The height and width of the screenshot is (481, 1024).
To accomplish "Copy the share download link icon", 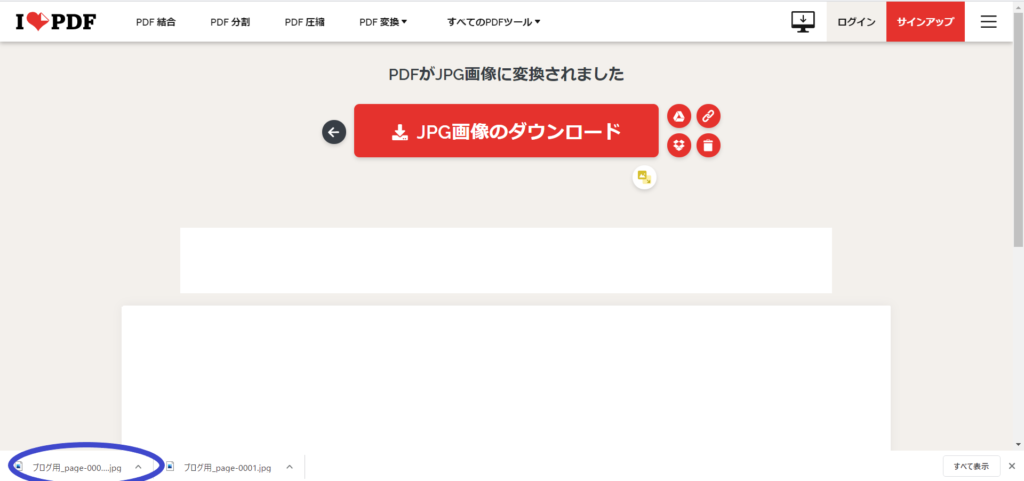I will (709, 117).
